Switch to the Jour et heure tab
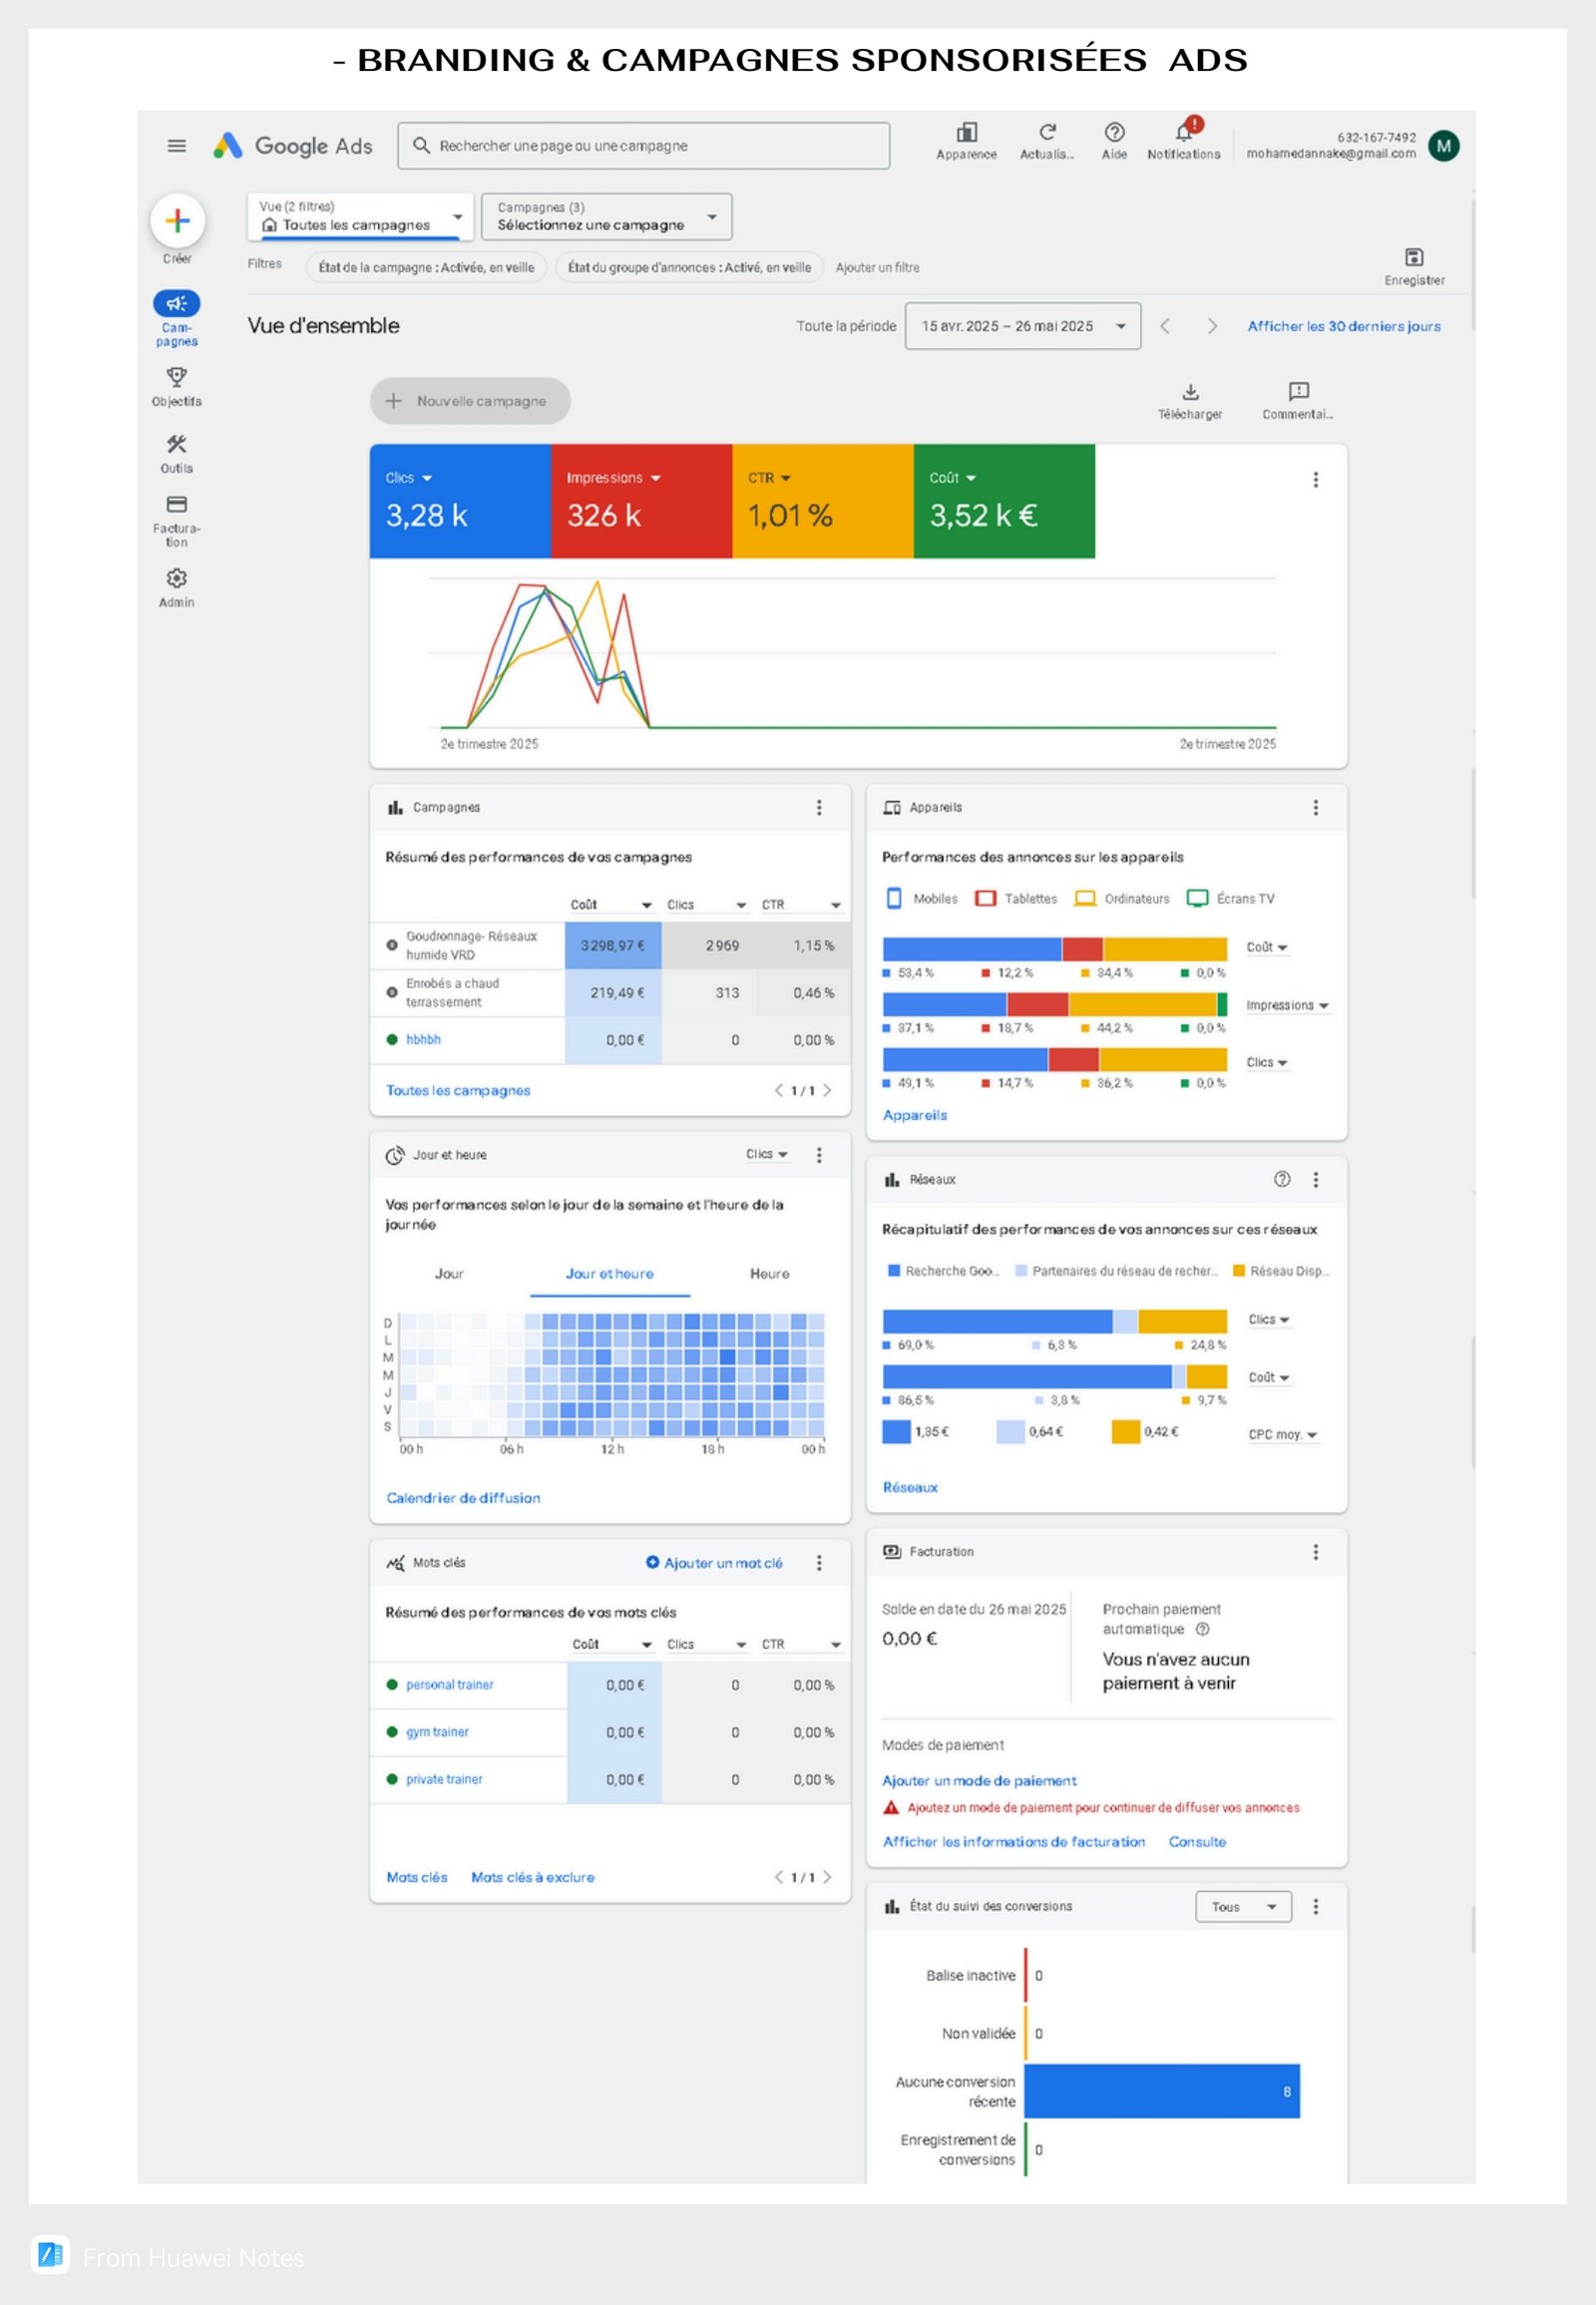The image size is (1596, 2305). pyautogui.click(x=610, y=1274)
